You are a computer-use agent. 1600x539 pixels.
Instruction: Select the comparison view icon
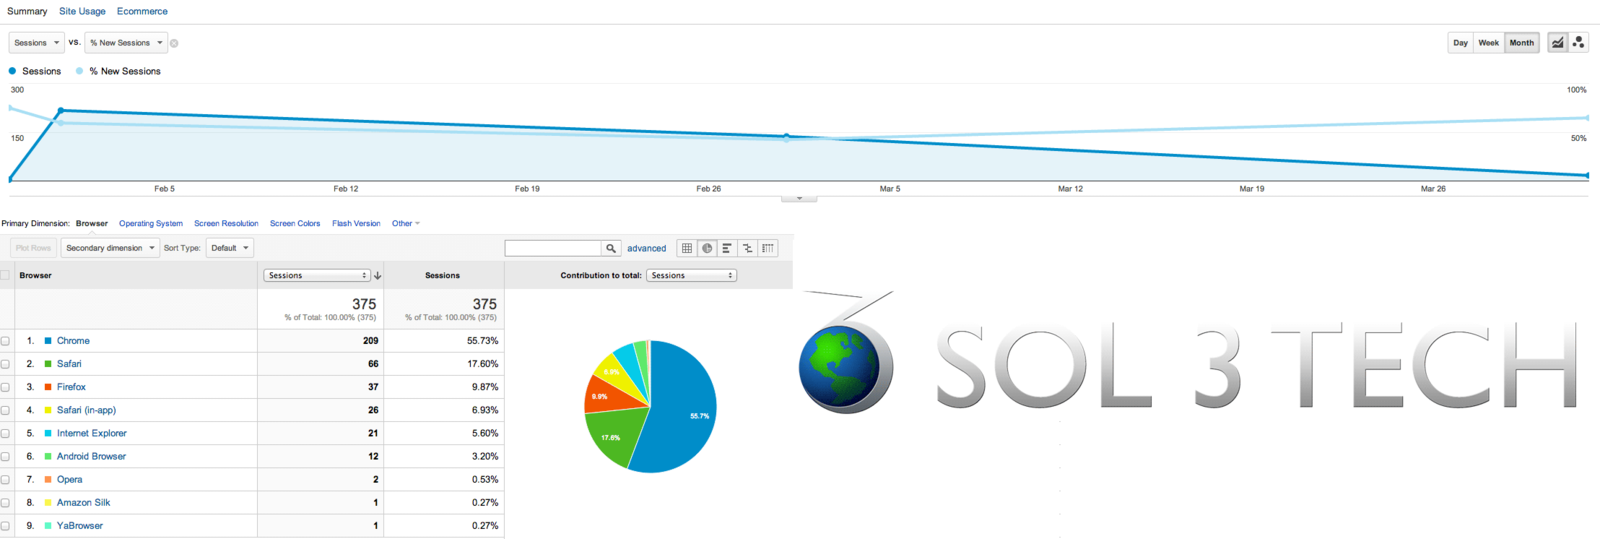(x=747, y=248)
